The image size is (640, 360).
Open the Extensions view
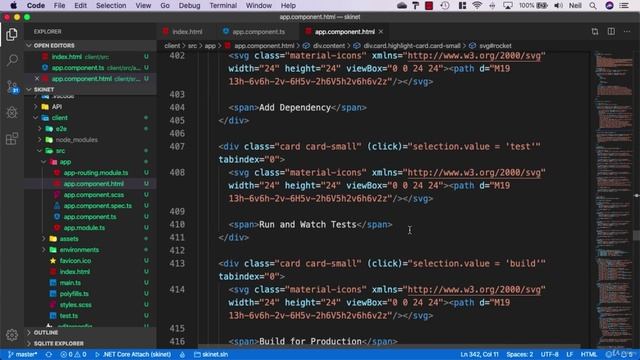click(11, 139)
